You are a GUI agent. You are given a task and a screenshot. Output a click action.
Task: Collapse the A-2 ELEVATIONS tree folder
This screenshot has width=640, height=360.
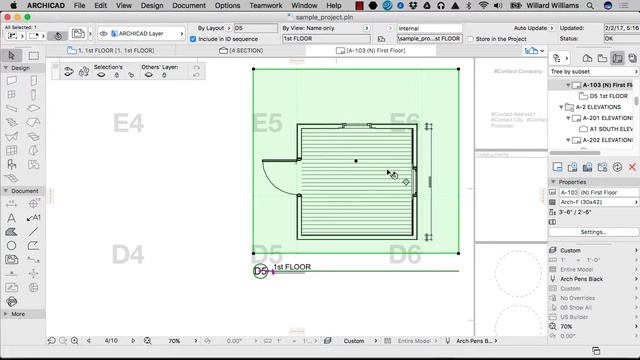(561, 107)
